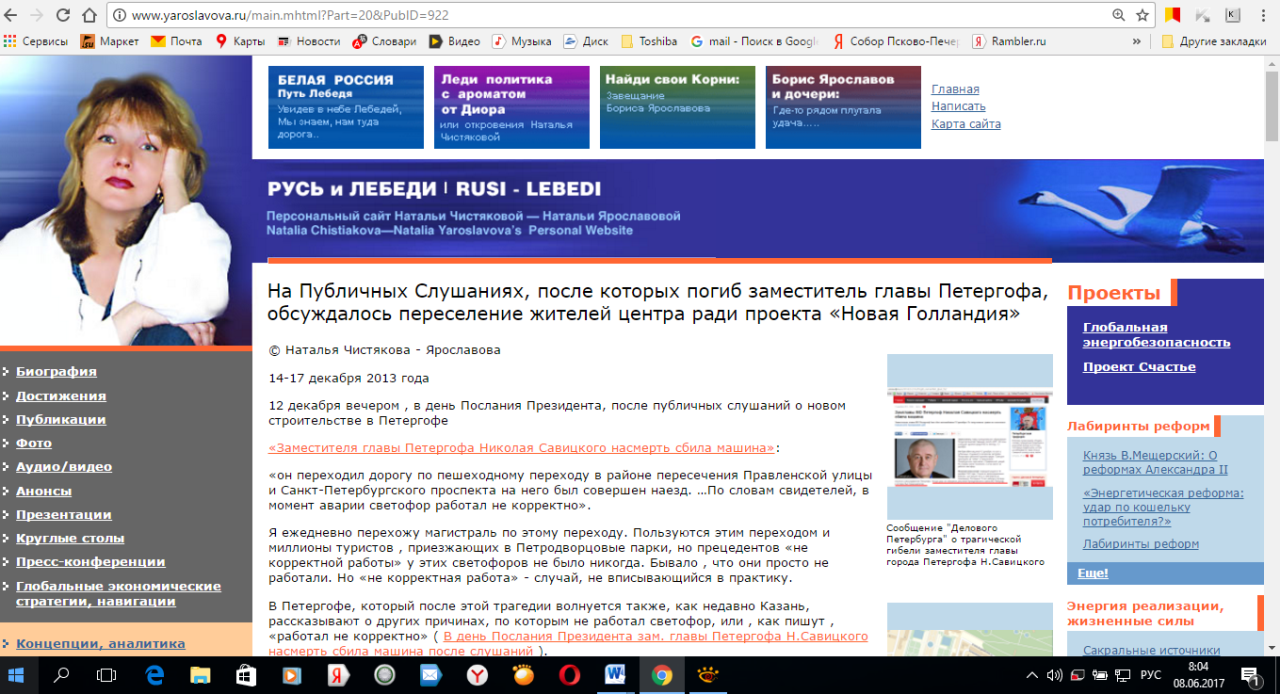Open the 'Публикации' sidebar menu item

[61, 420]
